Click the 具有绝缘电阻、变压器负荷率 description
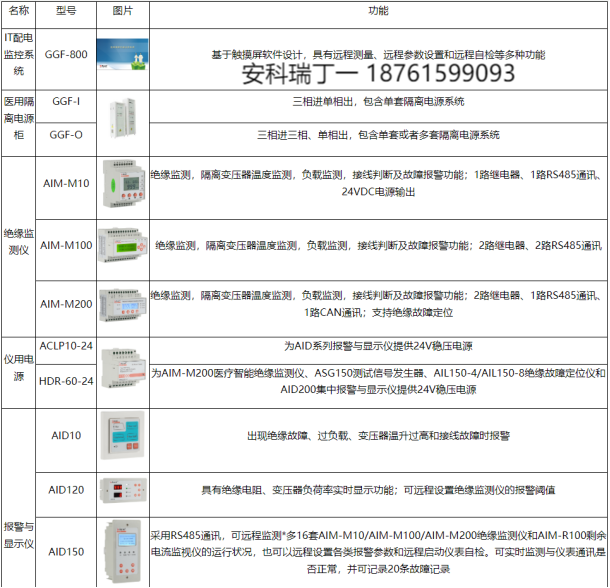Screen dimensions: 610x588 click(x=379, y=490)
